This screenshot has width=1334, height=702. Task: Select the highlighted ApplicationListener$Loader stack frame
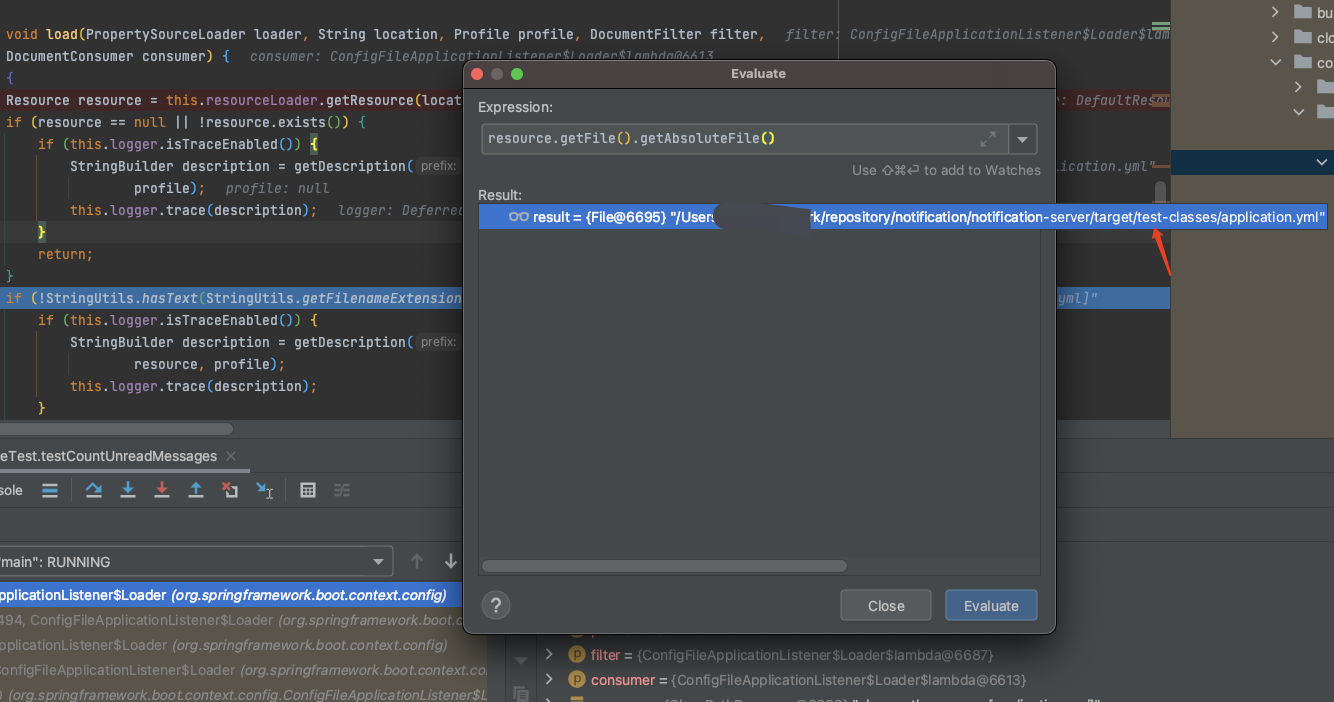coord(231,595)
